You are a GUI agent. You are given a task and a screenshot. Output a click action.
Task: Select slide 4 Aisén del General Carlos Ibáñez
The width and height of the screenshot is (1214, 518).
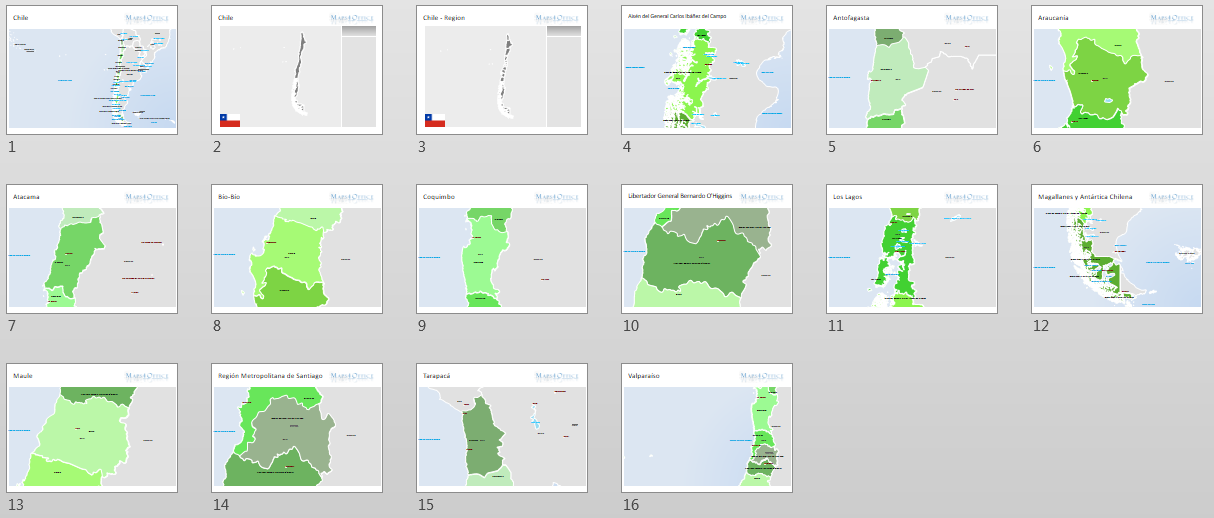(707, 70)
